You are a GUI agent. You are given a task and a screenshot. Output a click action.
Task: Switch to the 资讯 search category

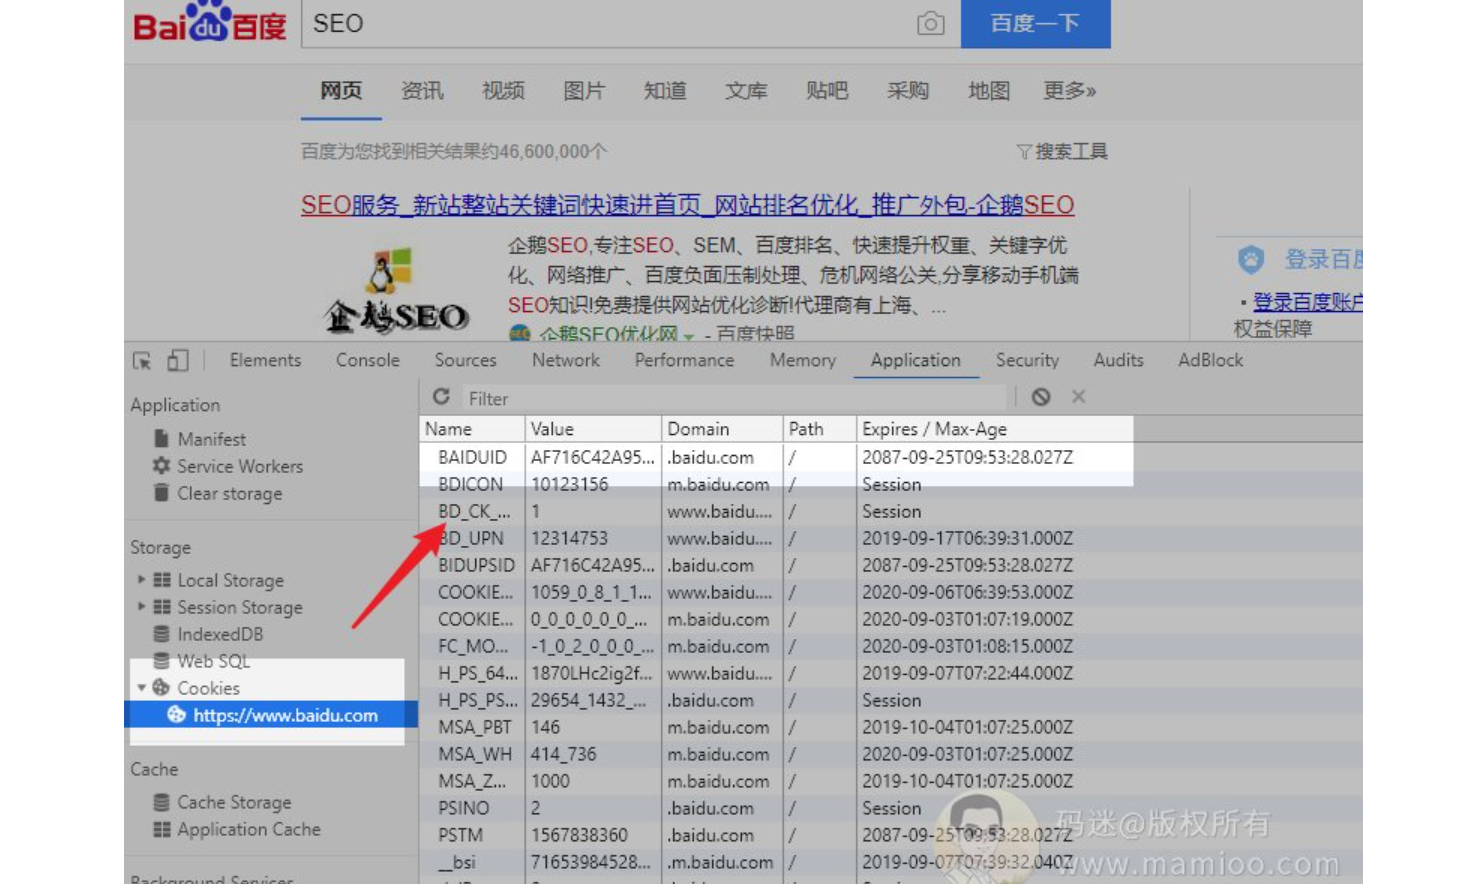[422, 91]
